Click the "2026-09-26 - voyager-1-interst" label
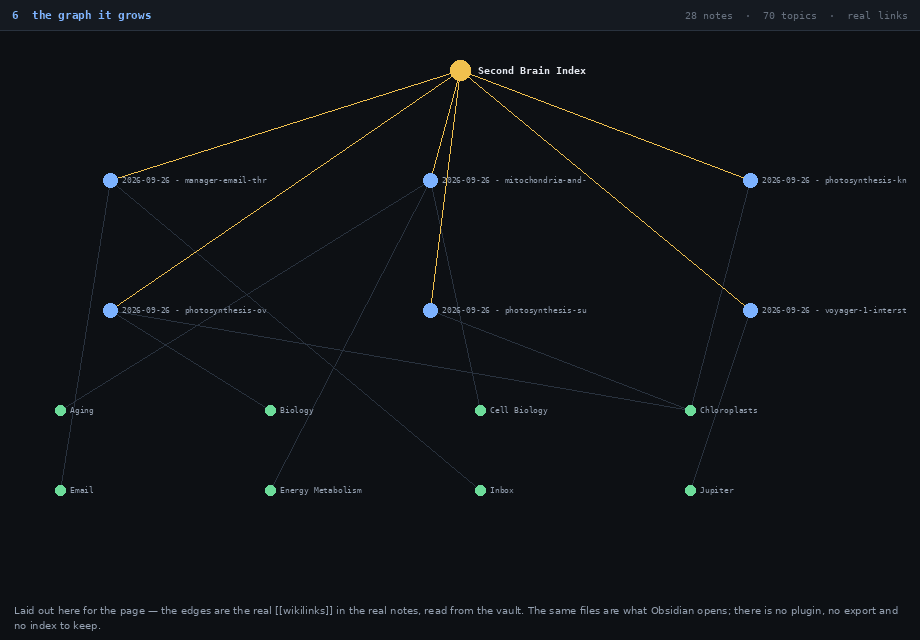Image resolution: width=920 pixels, height=640 pixels. (834, 310)
